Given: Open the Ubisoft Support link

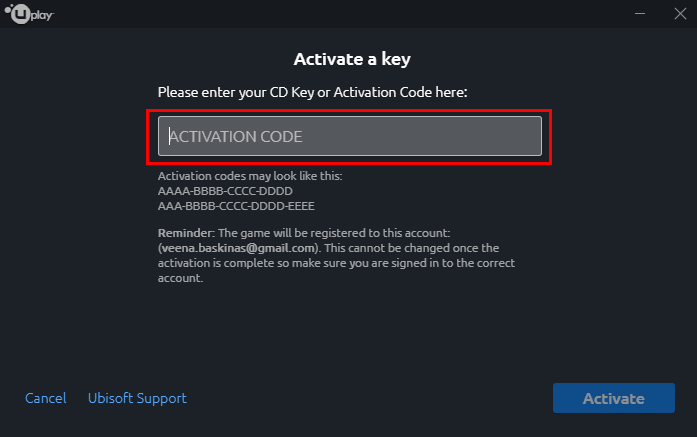Looking at the screenshot, I should (x=137, y=398).
